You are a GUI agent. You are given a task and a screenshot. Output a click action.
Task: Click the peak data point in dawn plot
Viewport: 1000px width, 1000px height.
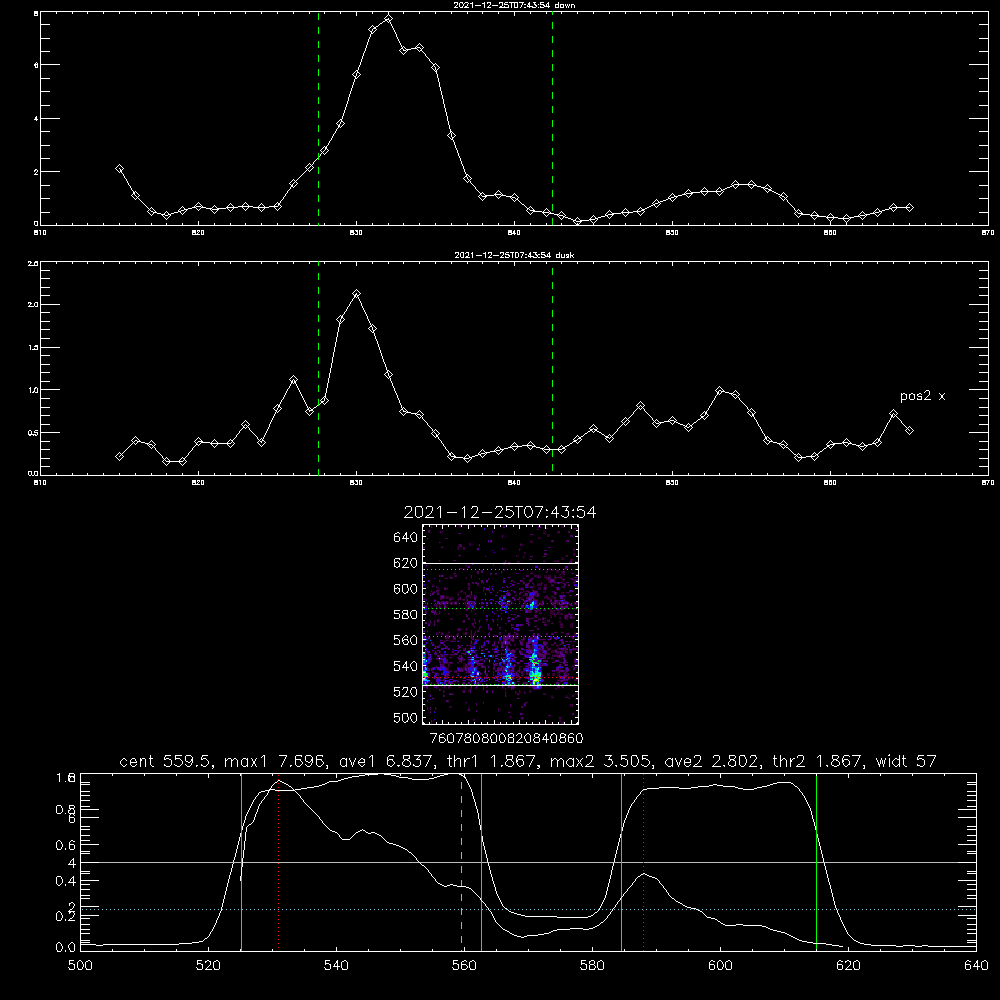point(388,18)
